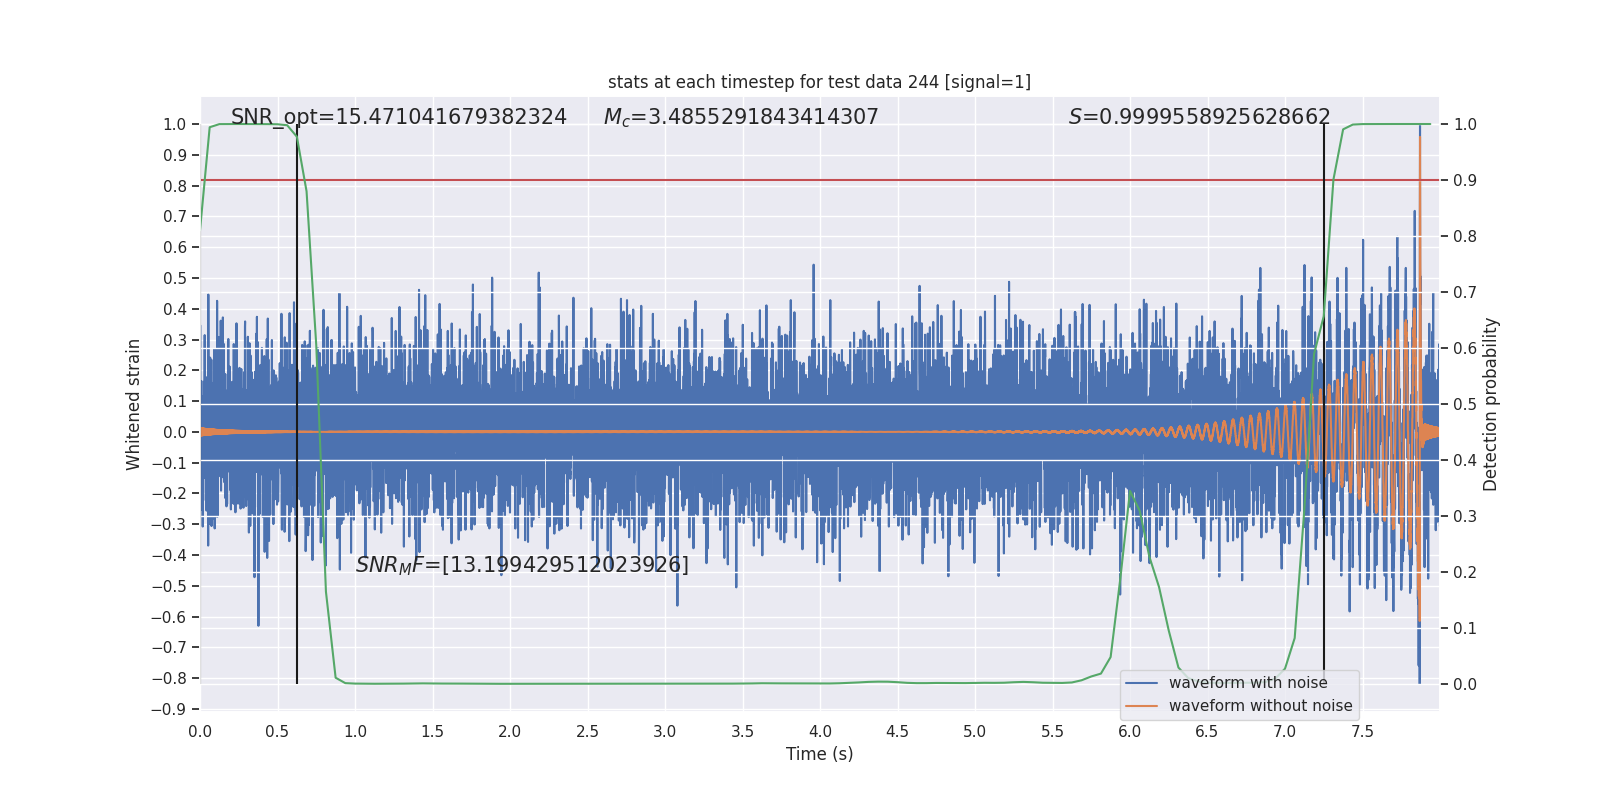Screen dimensions: 1600x800
Task: Click the x-axis tick label 4.0
Action: (x=820, y=732)
